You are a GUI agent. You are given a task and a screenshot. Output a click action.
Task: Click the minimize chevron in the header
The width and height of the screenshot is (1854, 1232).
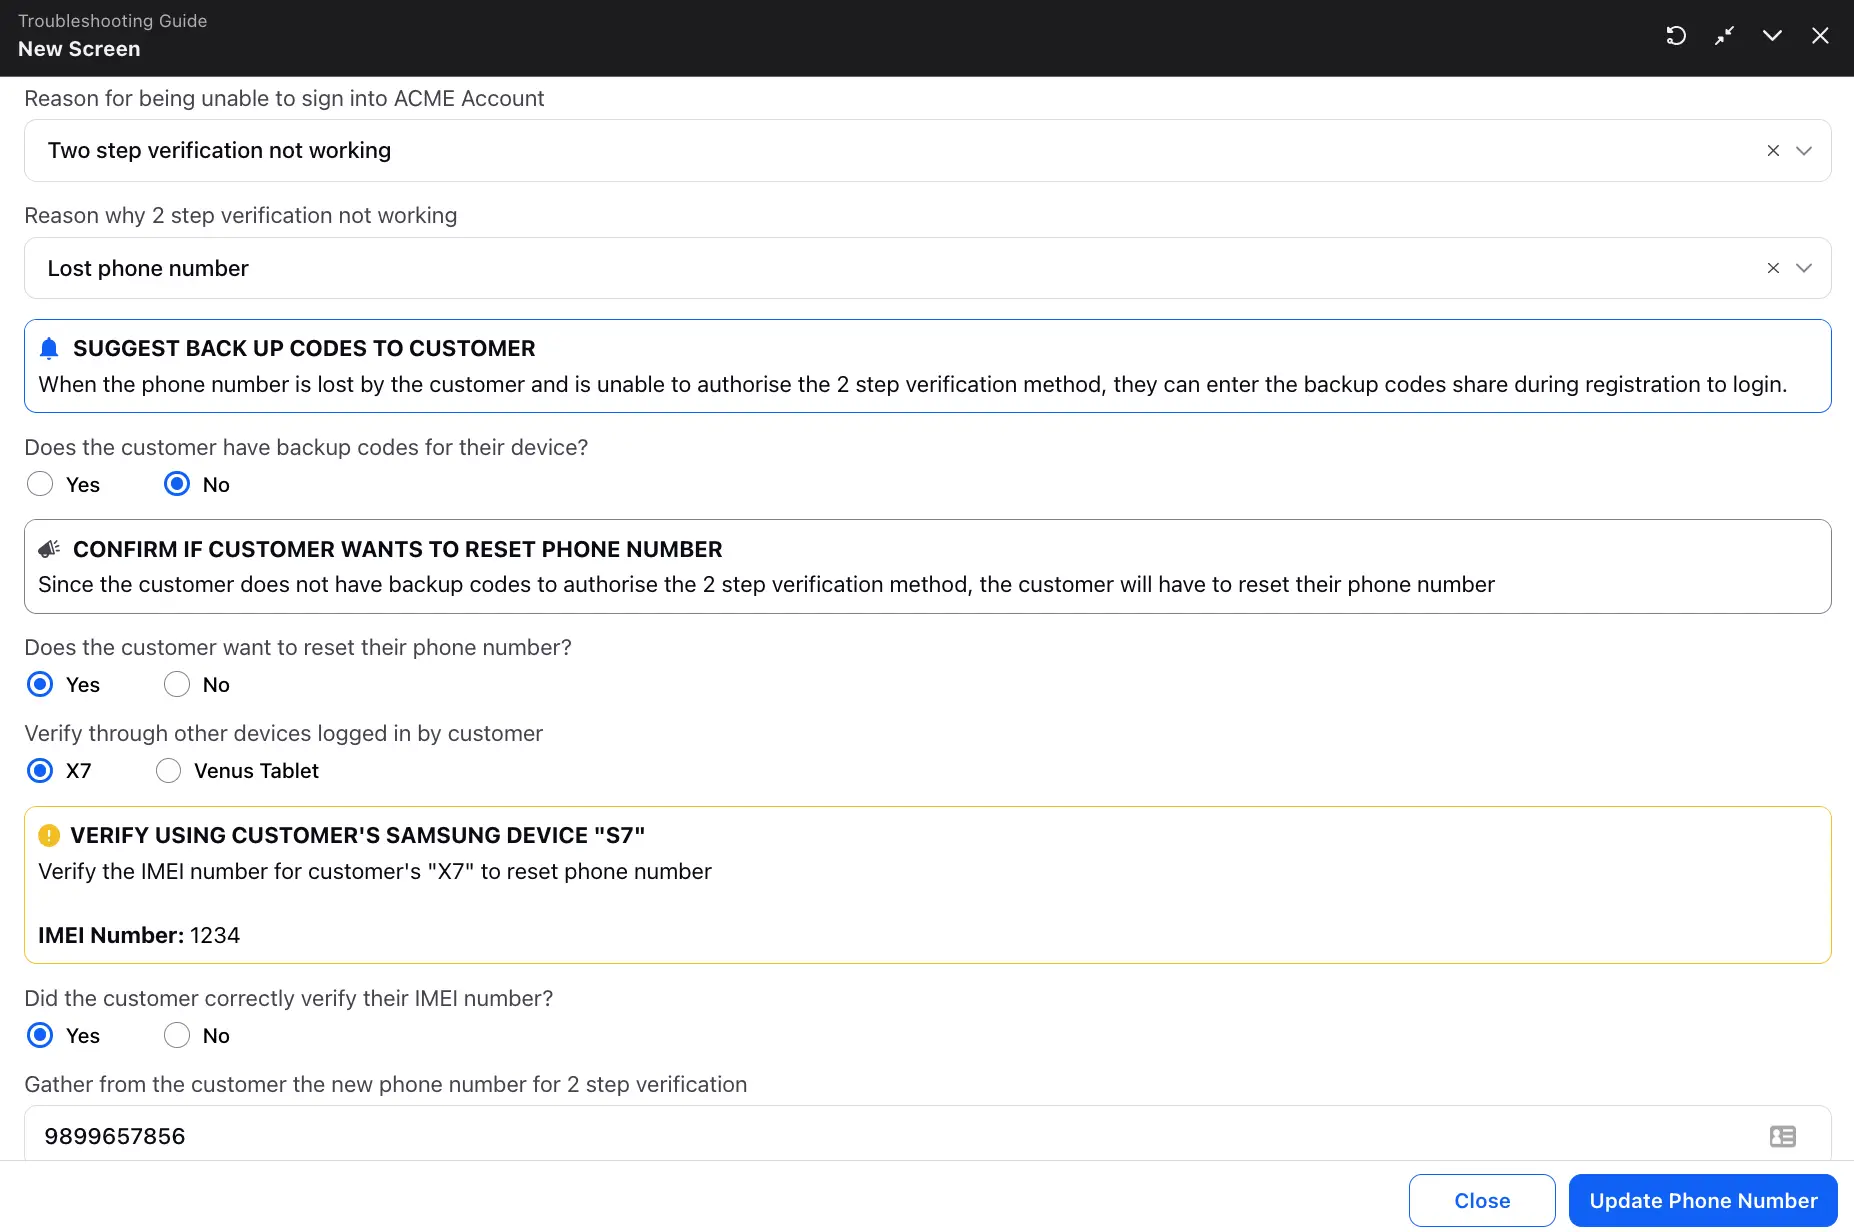click(1772, 35)
